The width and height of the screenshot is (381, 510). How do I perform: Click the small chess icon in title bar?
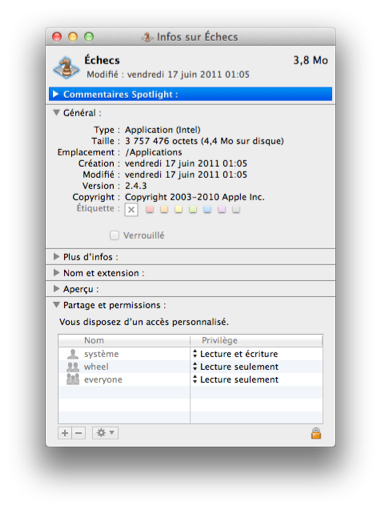pyautogui.click(x=147, y=37)
